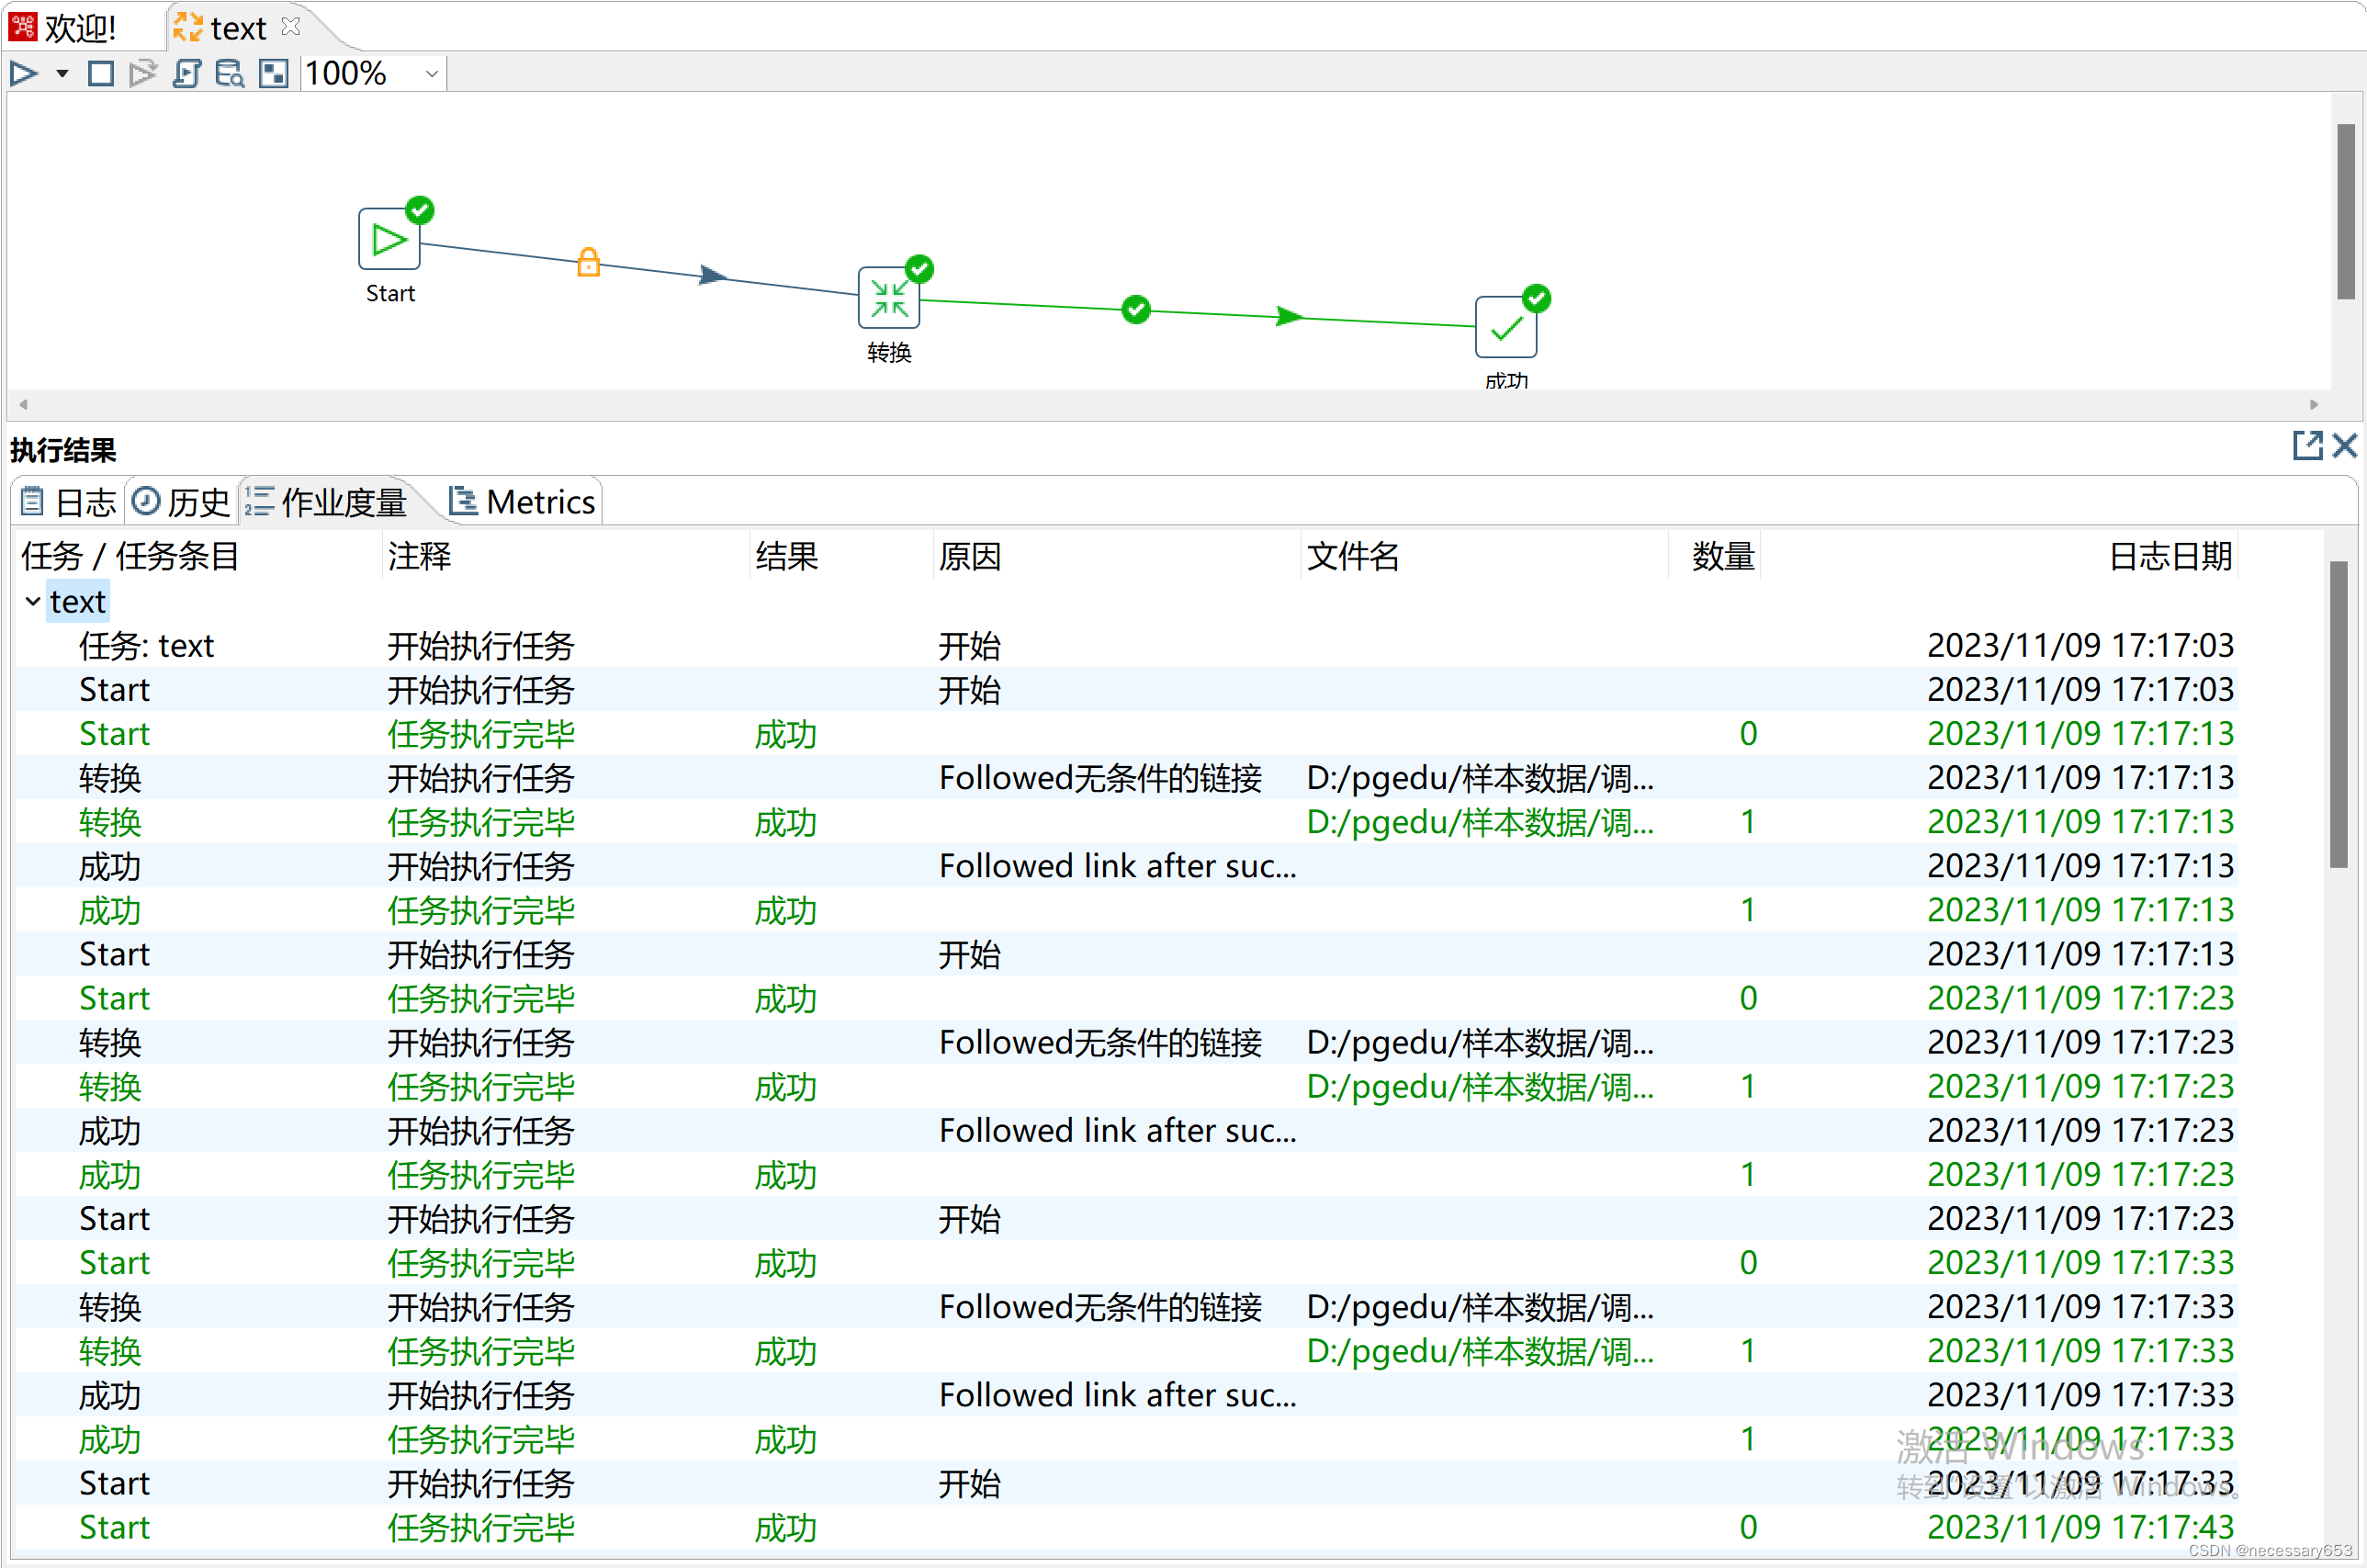Collapse the text entry in job metrics
The height and width of the screenshot is (1568, 2367).
click(31, 601)
